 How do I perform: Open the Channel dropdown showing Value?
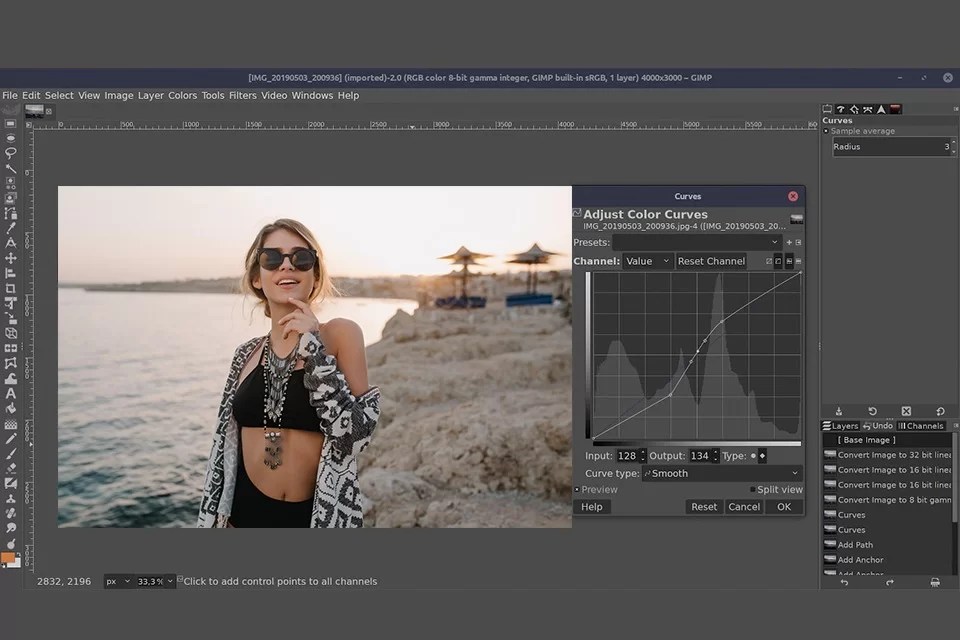tap(647, 261)
